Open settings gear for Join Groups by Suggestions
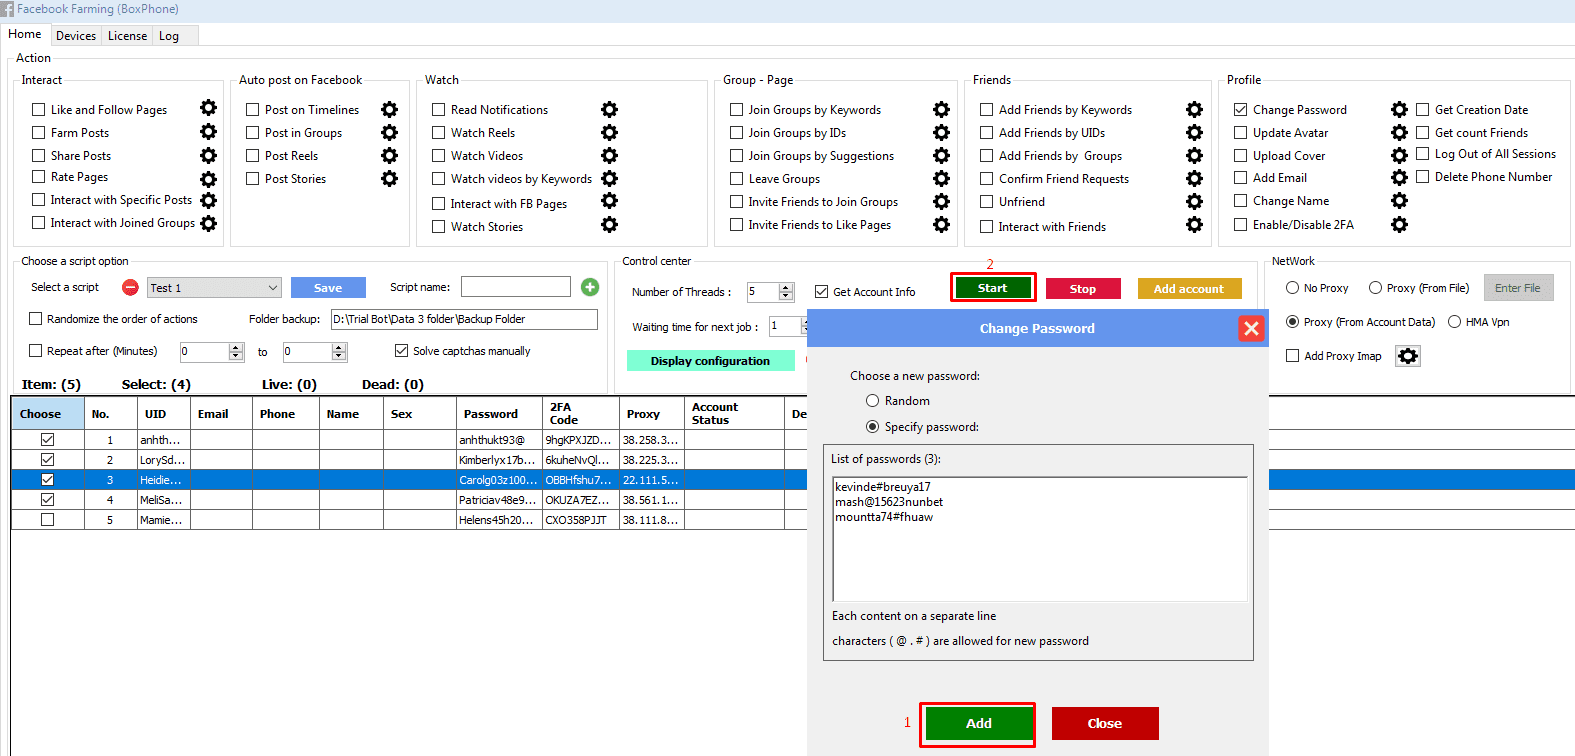This screenshot has height=756, width=1575. coord(941,155)
